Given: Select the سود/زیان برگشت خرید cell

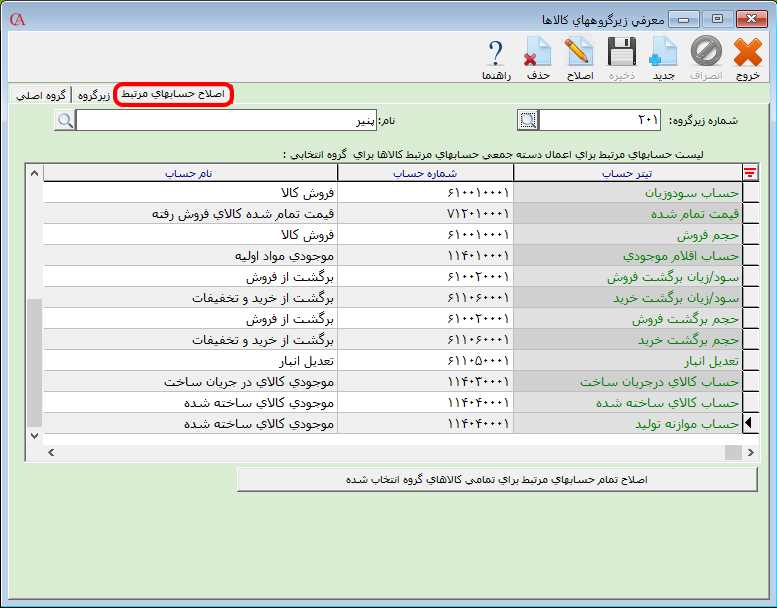Looking at the screenshot, I should click(628, 298).
